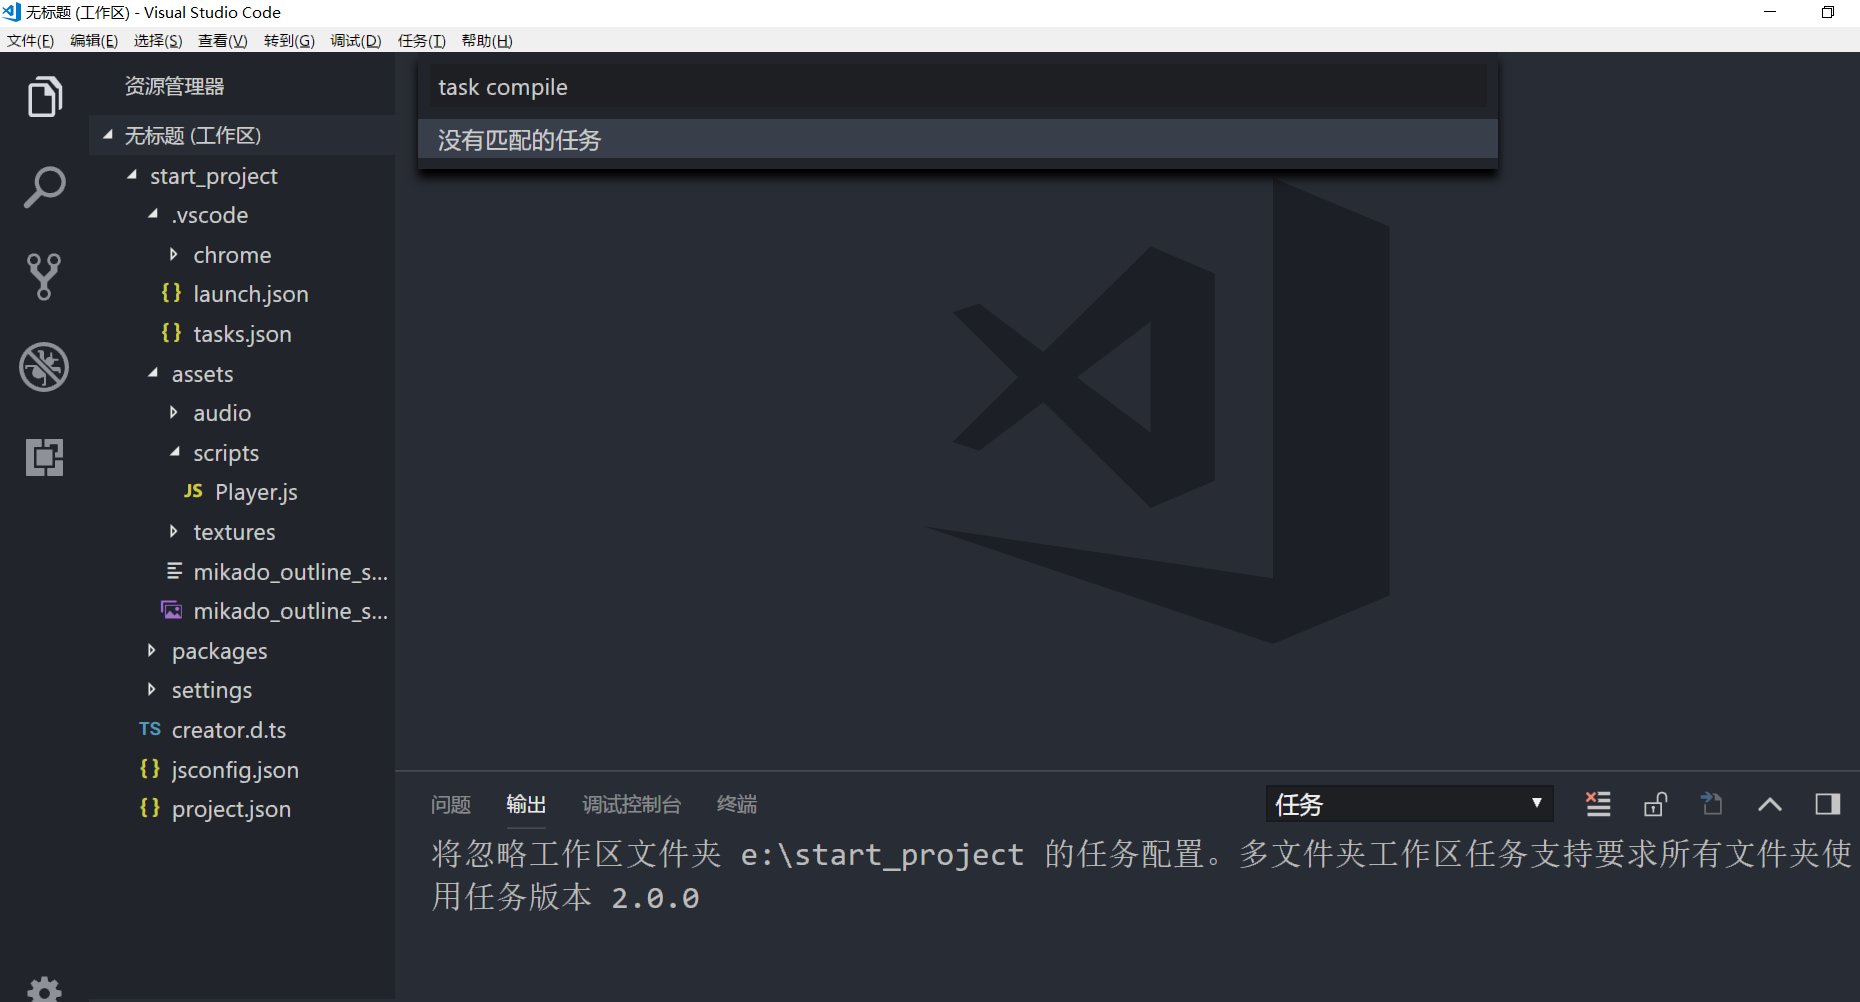Click the 资源管理器 sidebar title

[x=174, y=87]
